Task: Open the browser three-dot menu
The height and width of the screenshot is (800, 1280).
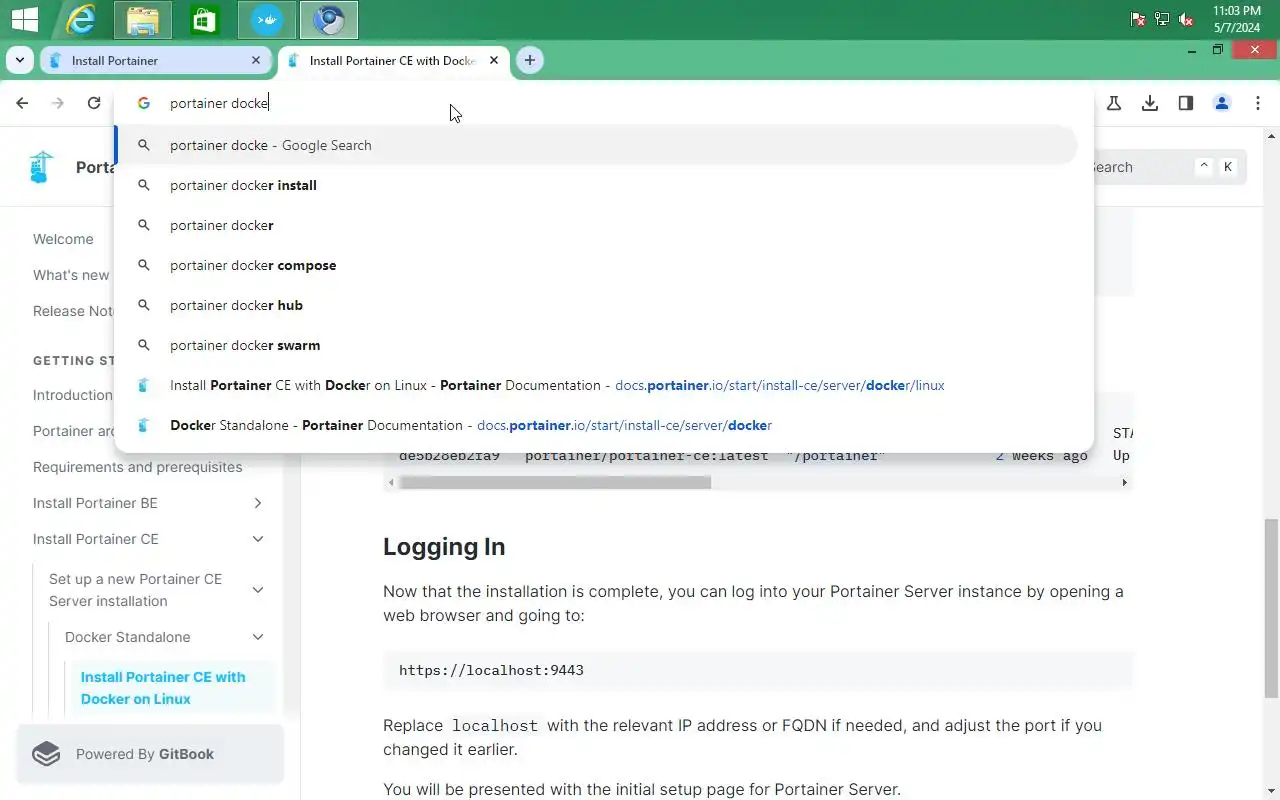Action: point(1258,103)
